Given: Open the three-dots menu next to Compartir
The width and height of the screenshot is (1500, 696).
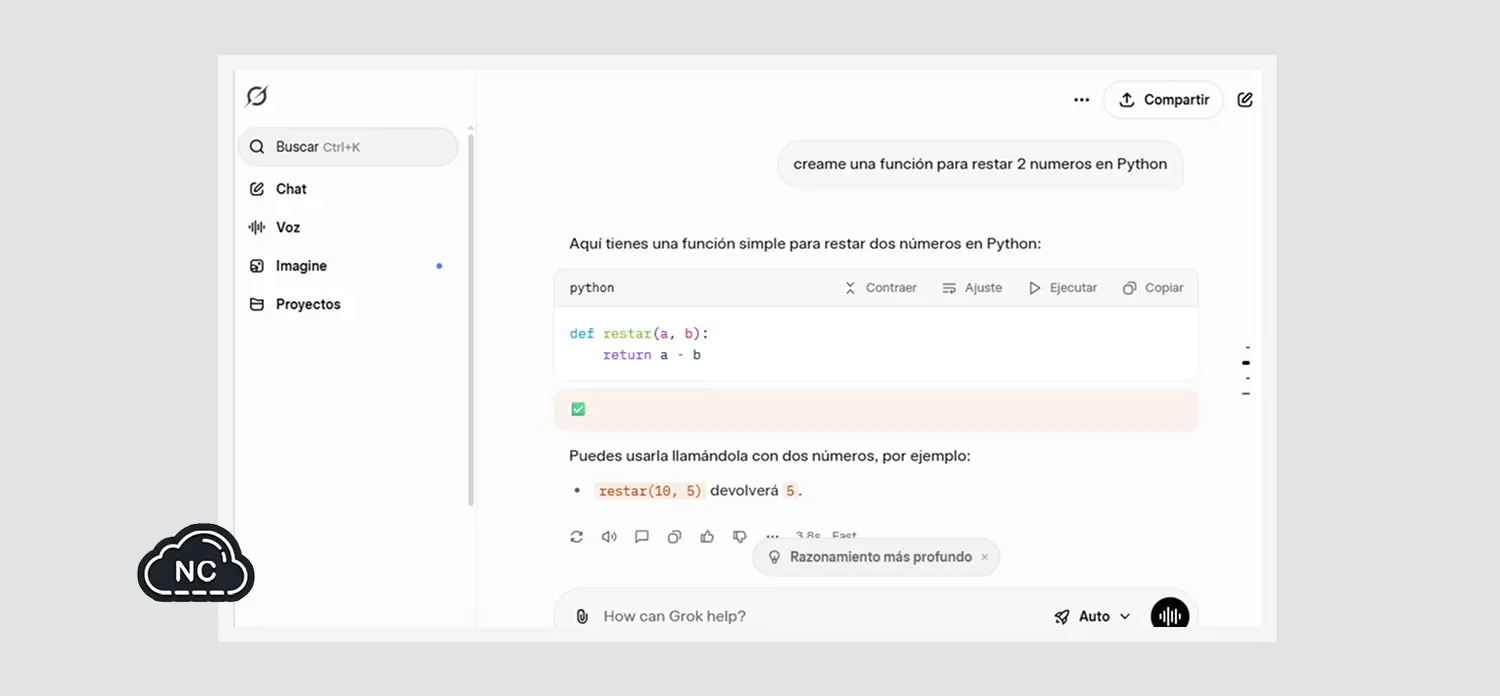Looking at the screenshot, I should pos(1081,100).
